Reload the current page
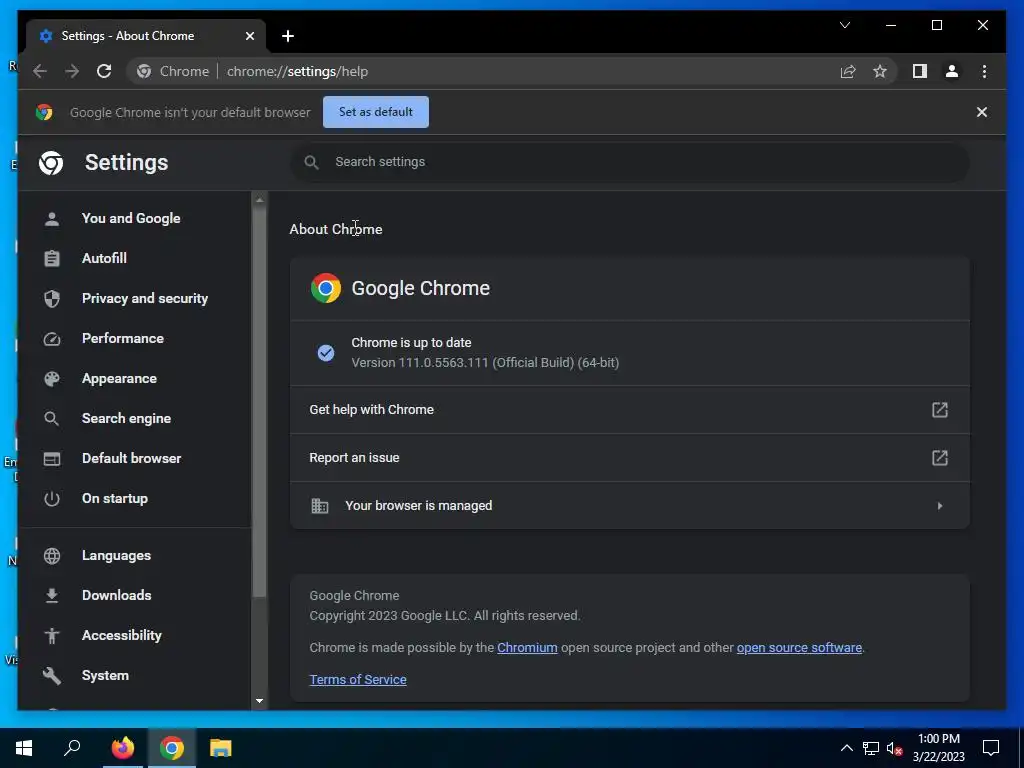The width and height of the screenshot is (1024, 768). (x=104, y=71)
